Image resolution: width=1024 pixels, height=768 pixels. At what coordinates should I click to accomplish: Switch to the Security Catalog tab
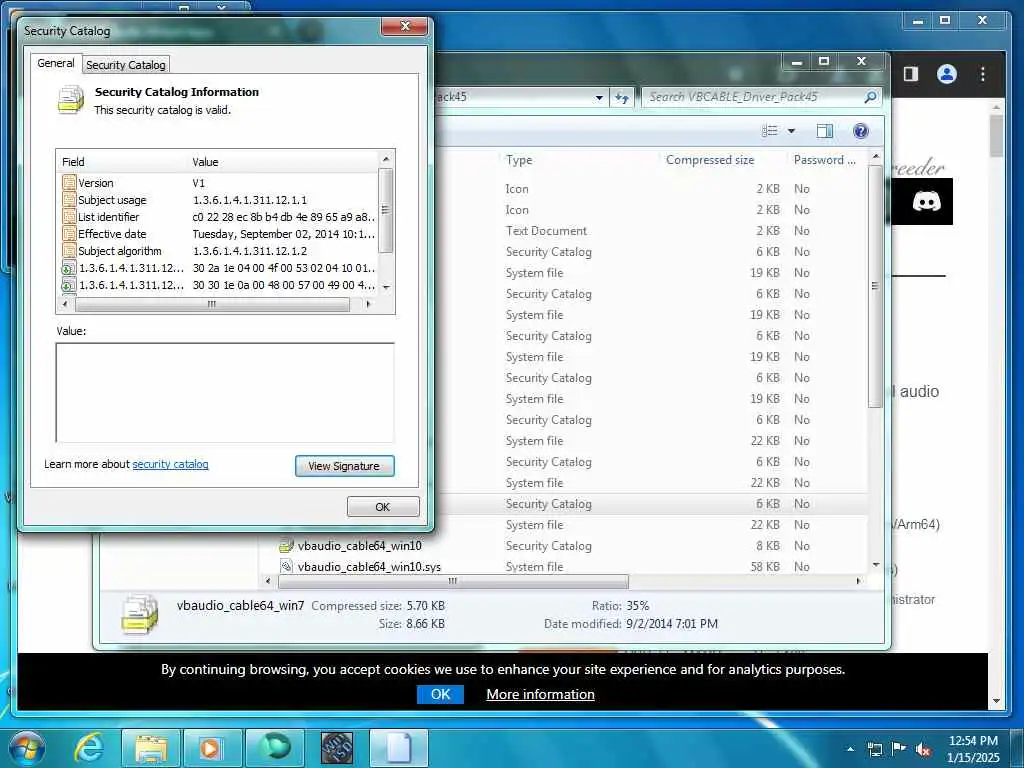125,65
